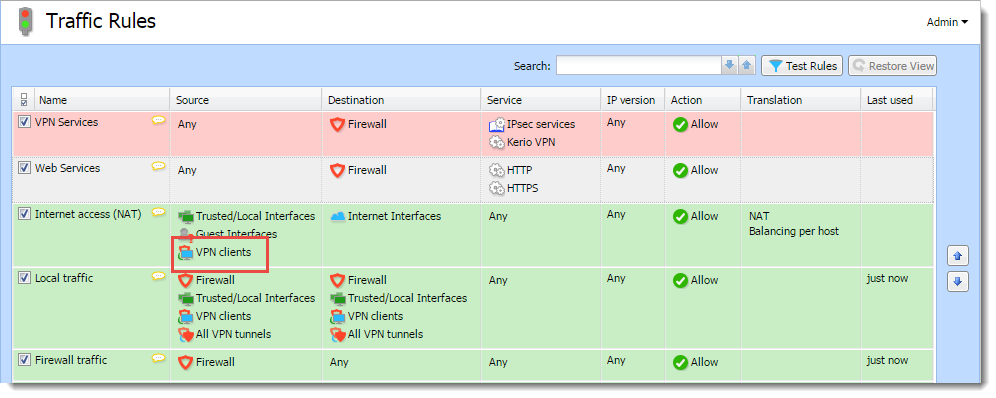Click 'Firewall' source in the Firewall traffic row

tap(215, 362)
